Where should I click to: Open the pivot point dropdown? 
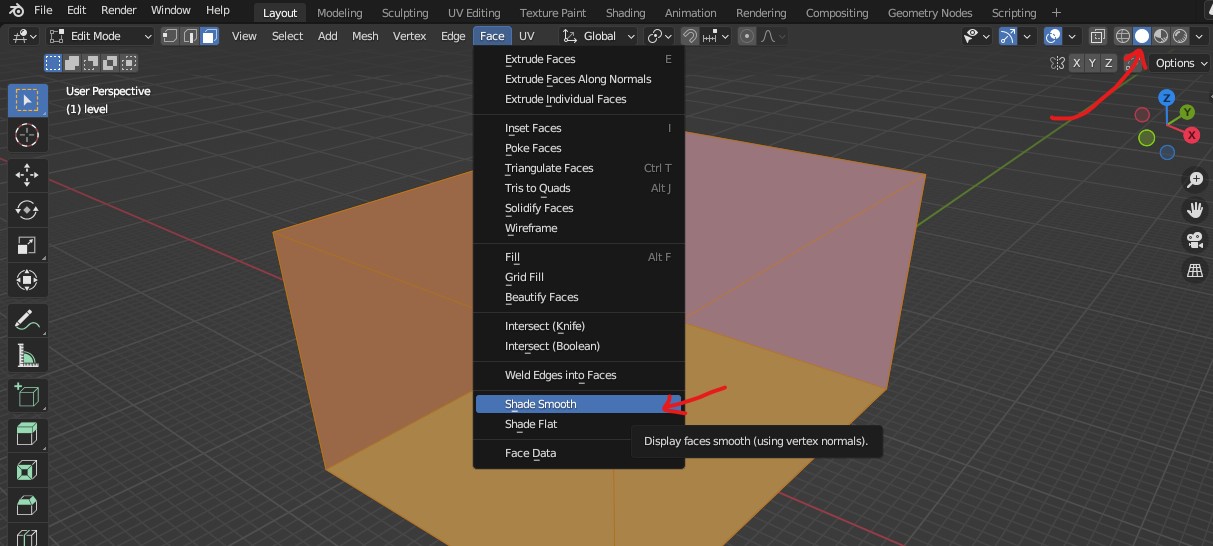[660, 36]
